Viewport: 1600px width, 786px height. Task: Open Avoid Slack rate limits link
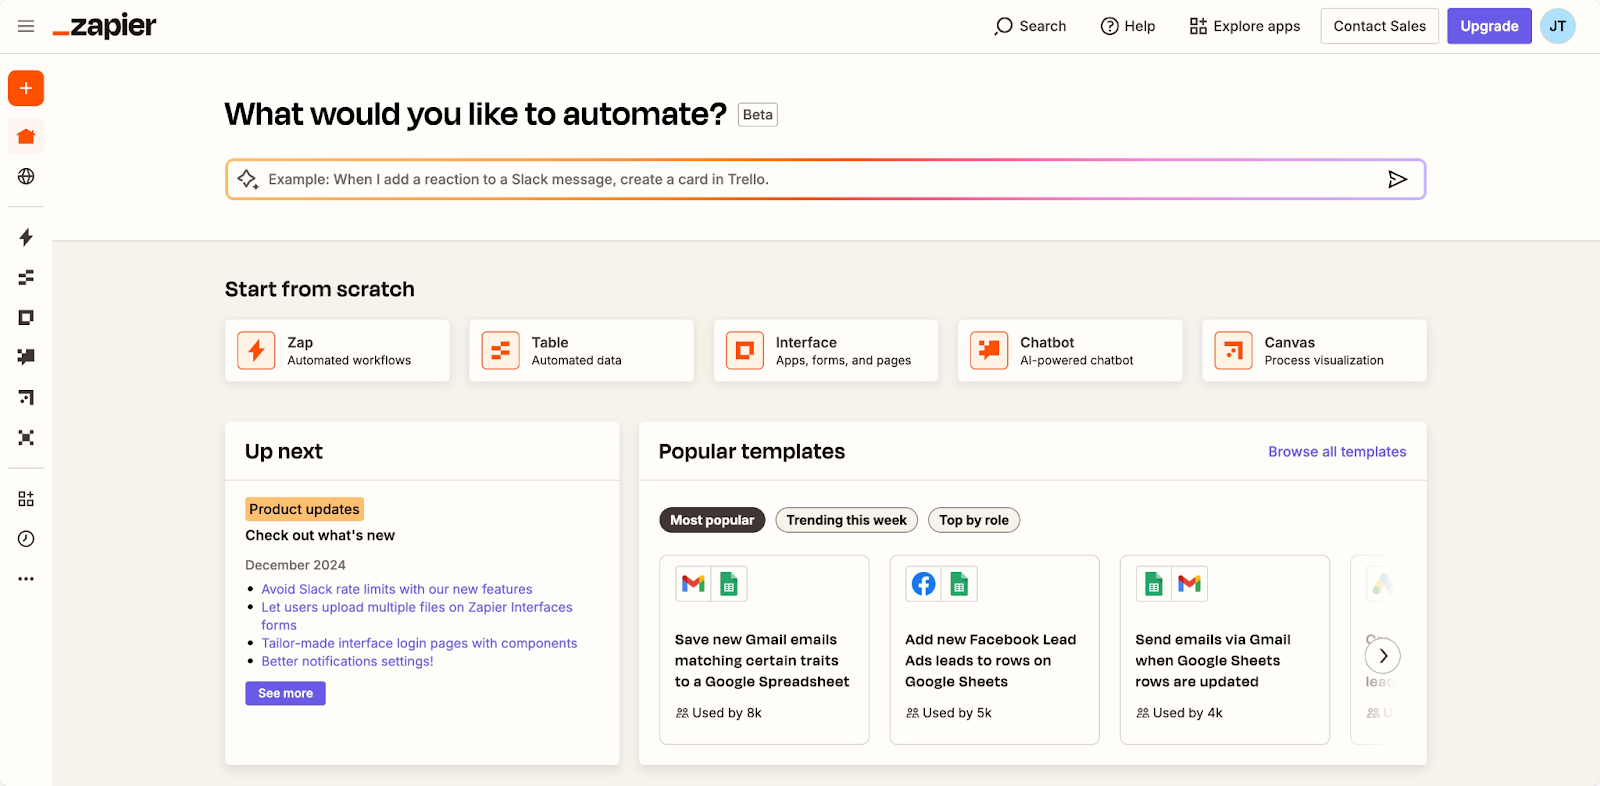pyautogui.click(x=397, y=589)
